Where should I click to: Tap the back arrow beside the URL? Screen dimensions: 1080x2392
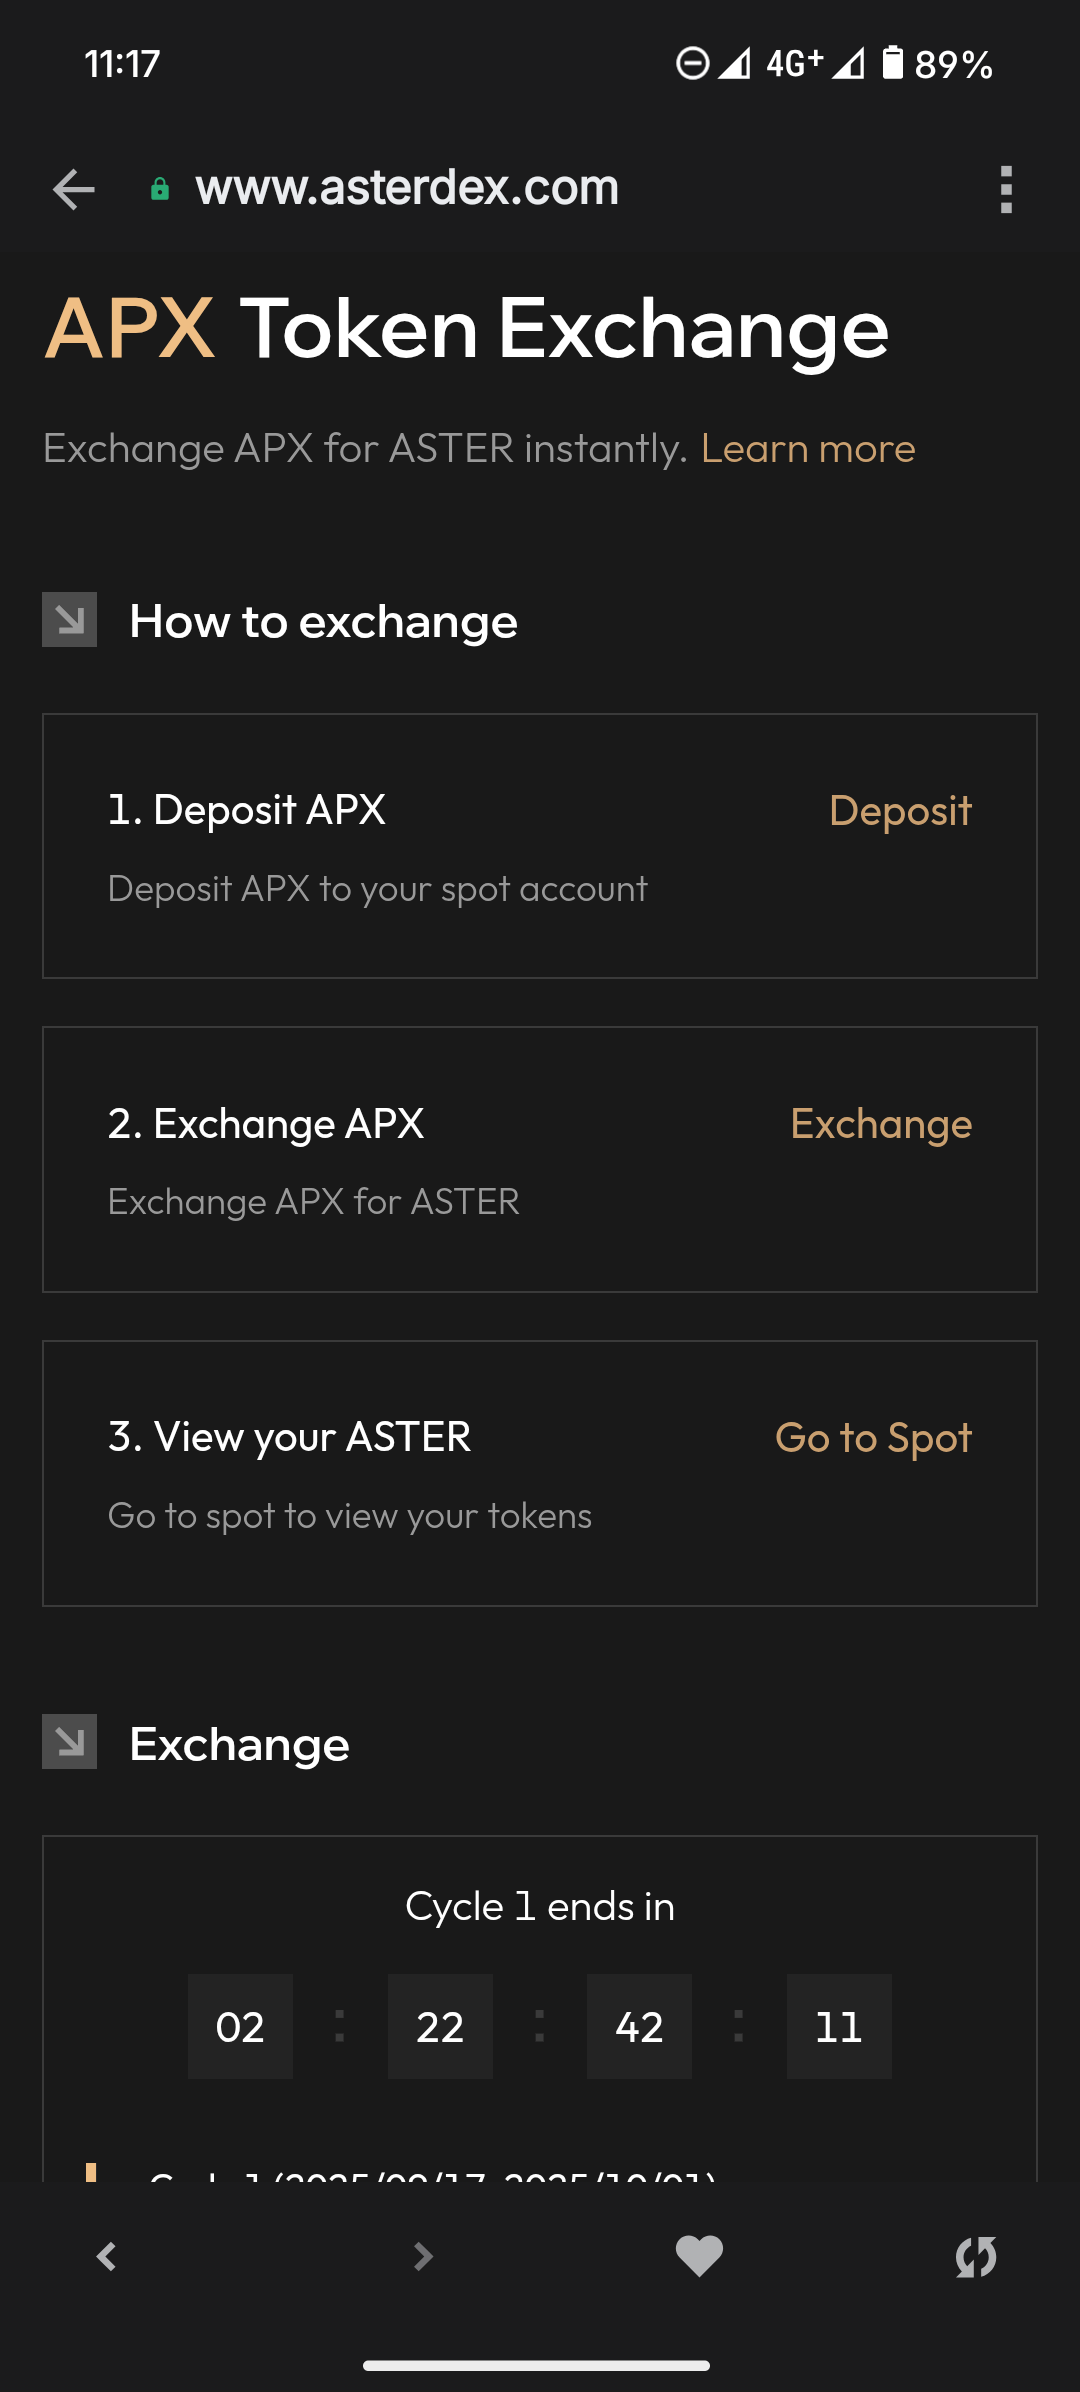73,189
